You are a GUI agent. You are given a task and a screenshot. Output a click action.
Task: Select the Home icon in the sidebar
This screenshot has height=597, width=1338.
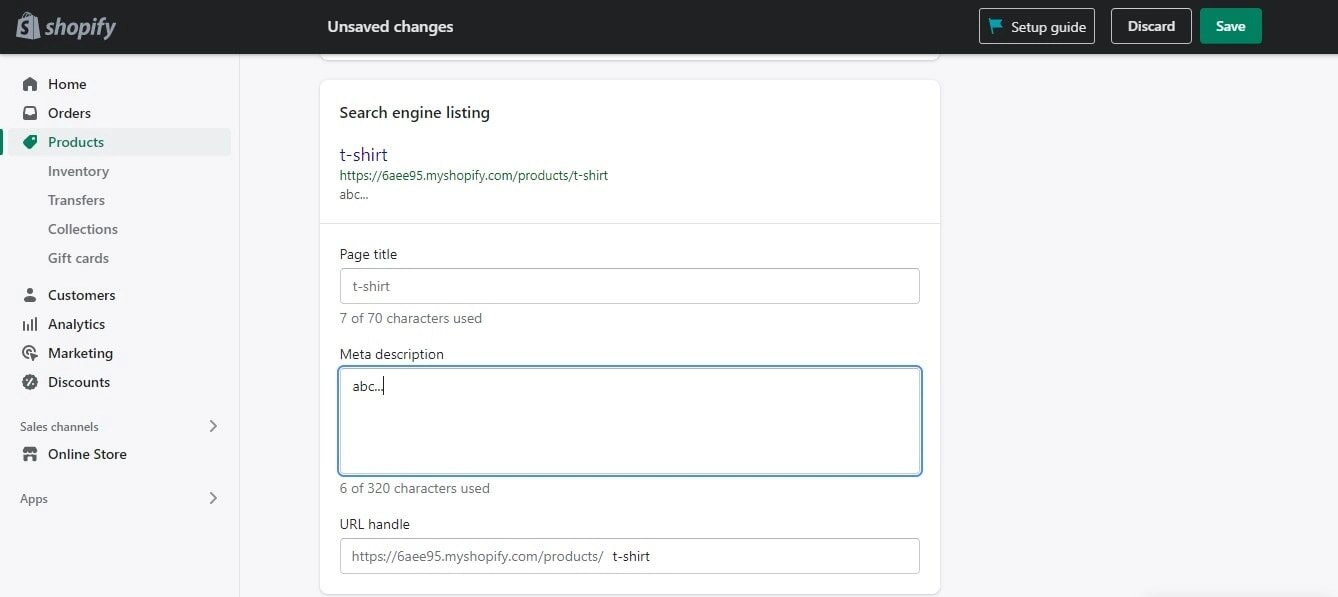[31, 84]
